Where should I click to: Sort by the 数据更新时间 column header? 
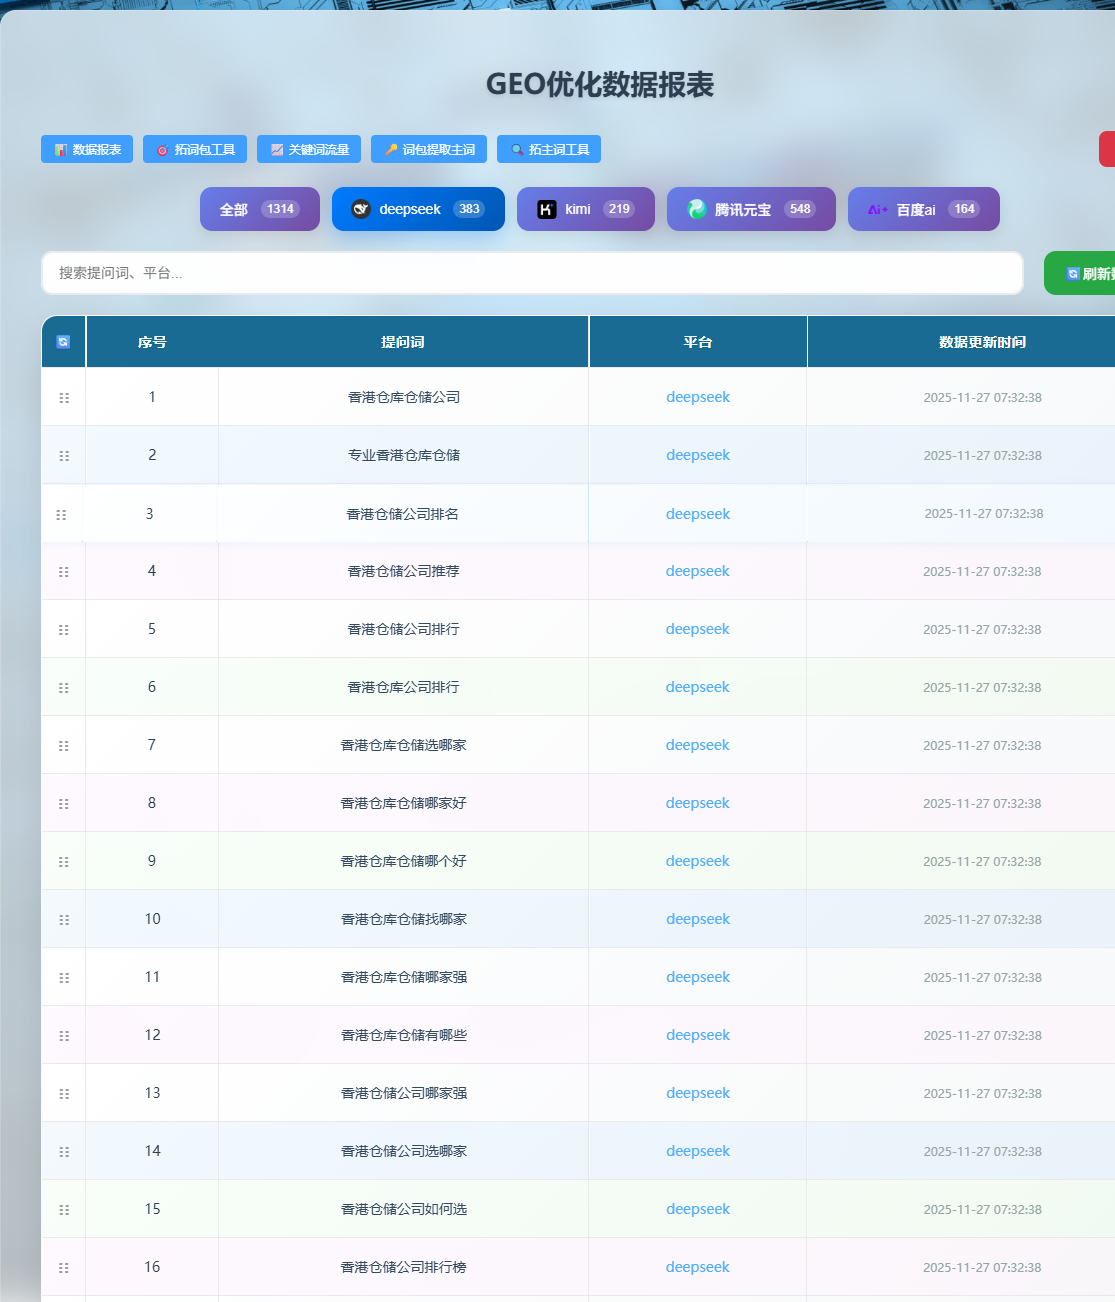coord(982,342)
